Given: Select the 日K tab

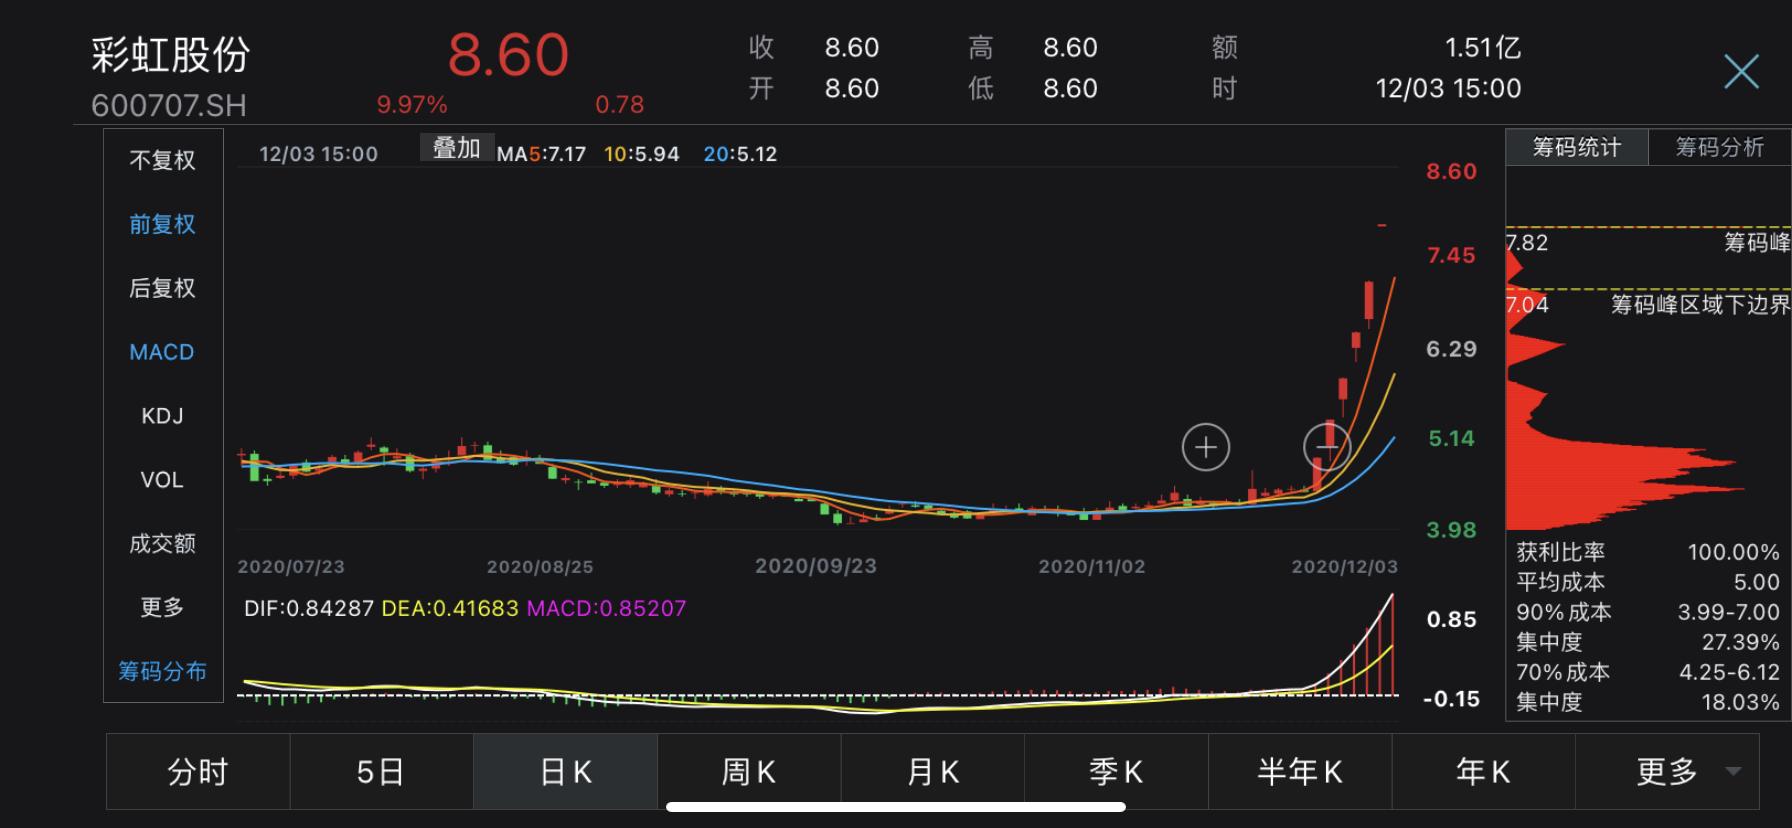Looking at the screenshot, I should 565,771.
